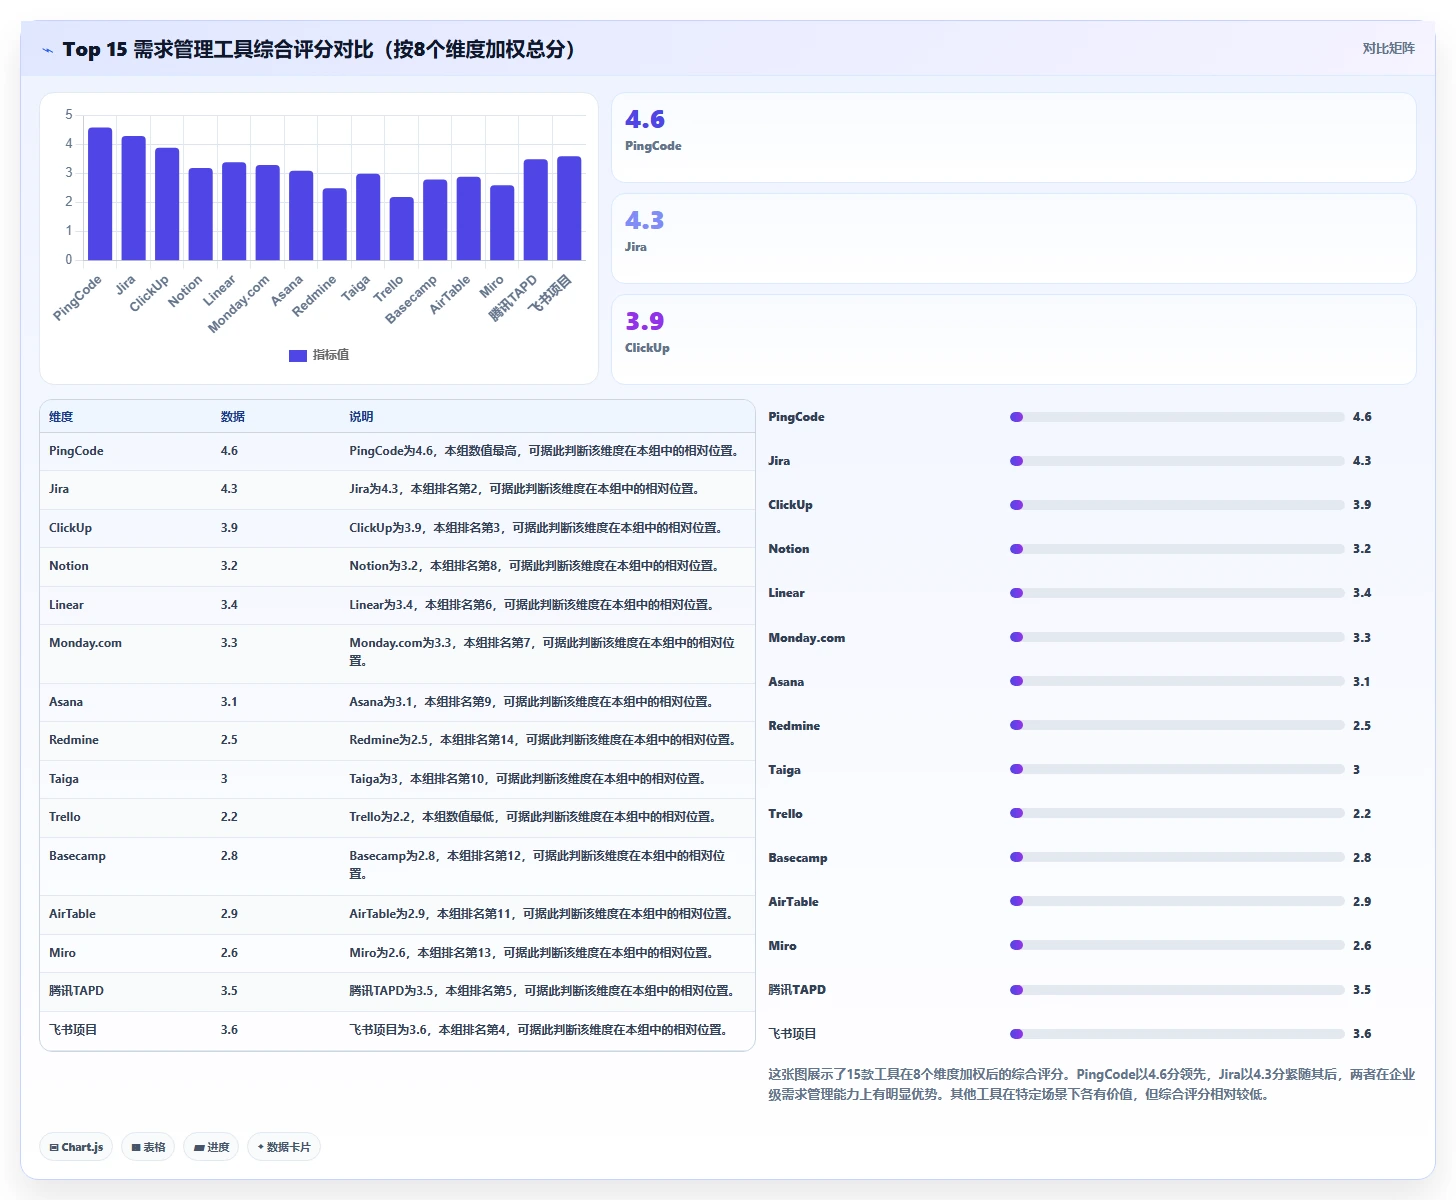Click the 说明 column header in the table
The image size is (1456, 1200).
coord(361,417)
